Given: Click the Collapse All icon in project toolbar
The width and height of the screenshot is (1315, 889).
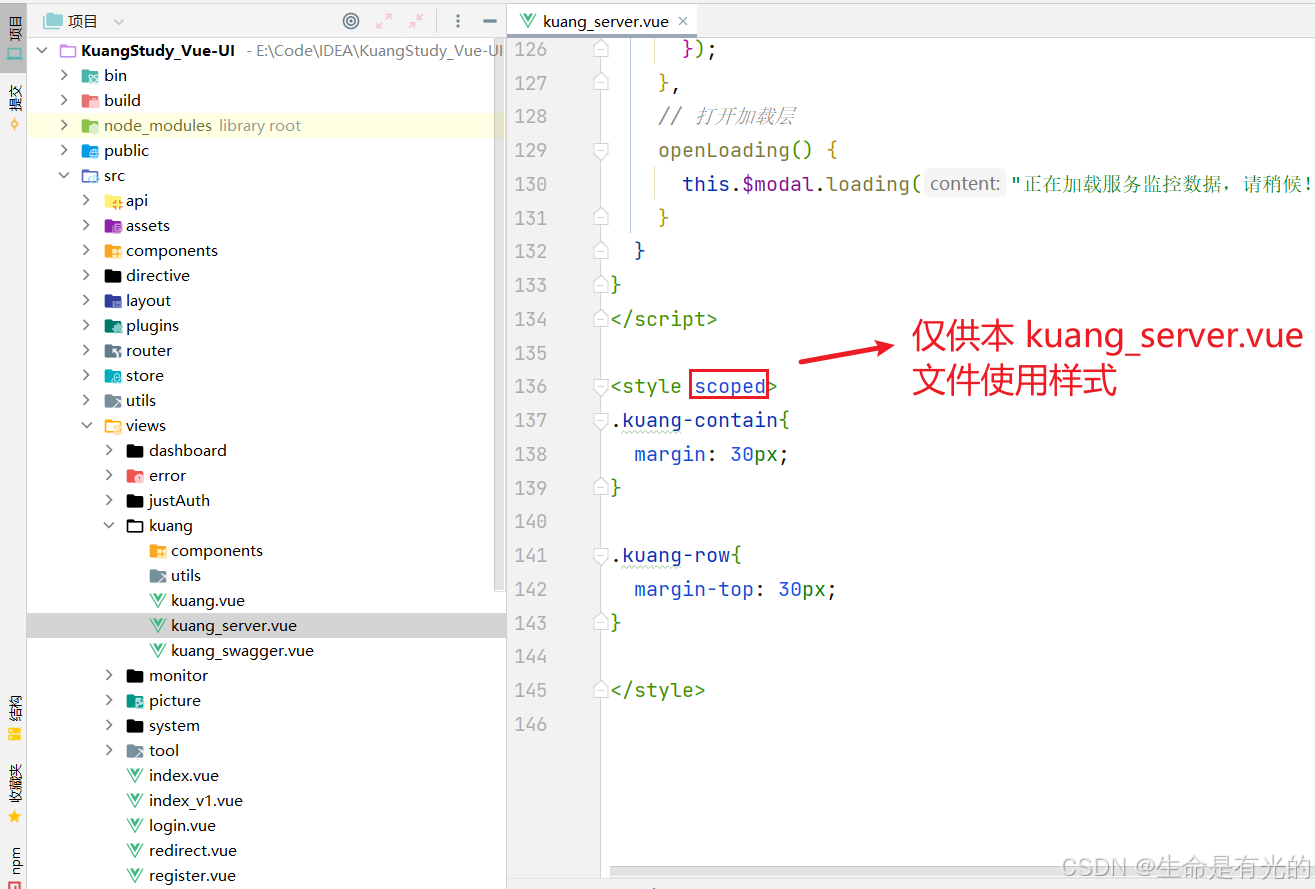Looking at the screenshot, I should (x=416, y=21).
